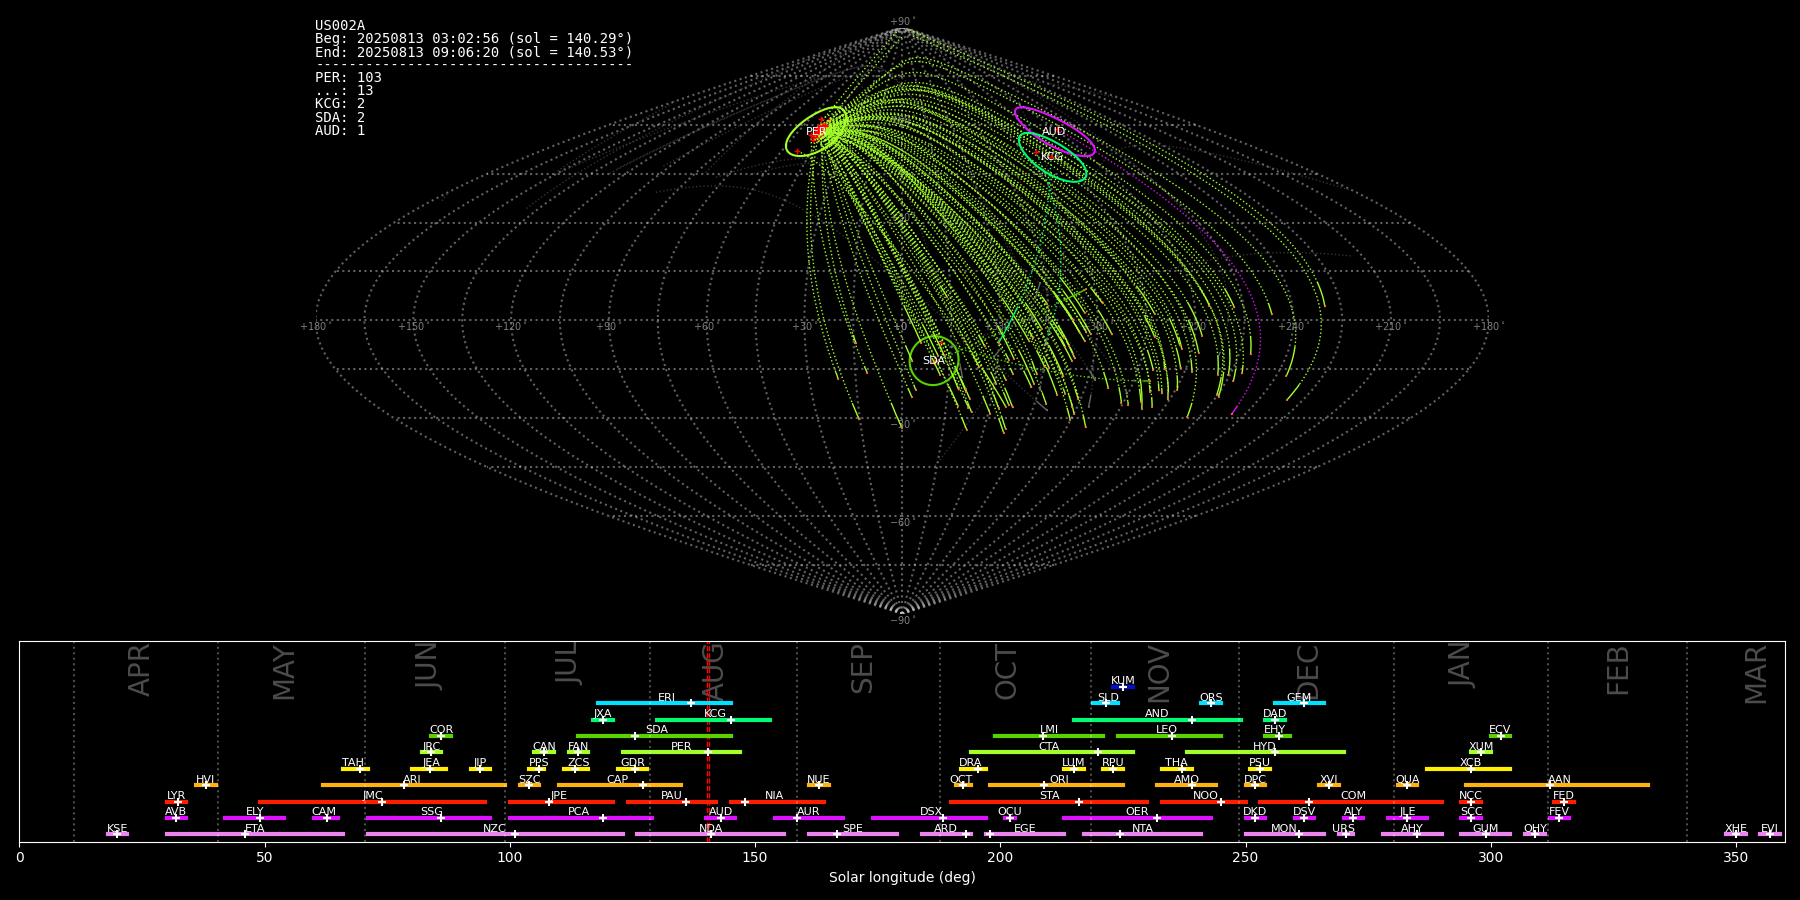1800x900 pixels.
Task: Click the SDA radiant circle label on map
Action: pos(933,361)
